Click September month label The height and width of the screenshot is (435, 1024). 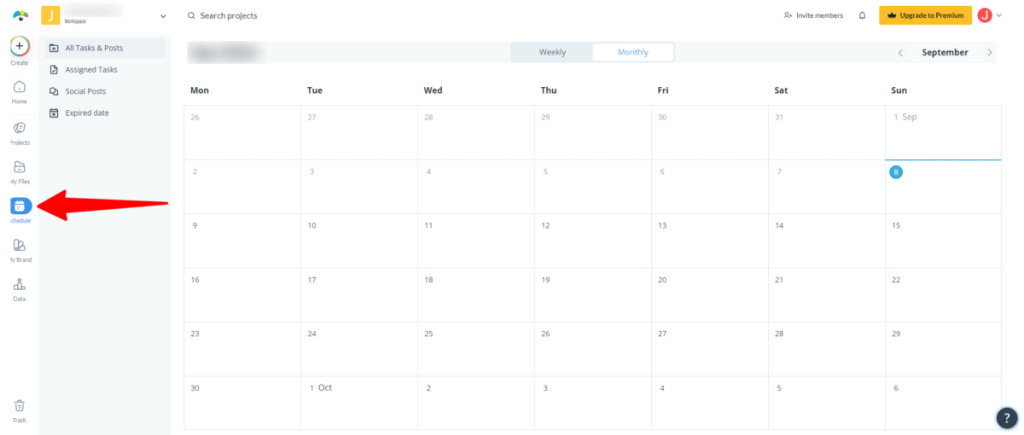pos(945,53)
